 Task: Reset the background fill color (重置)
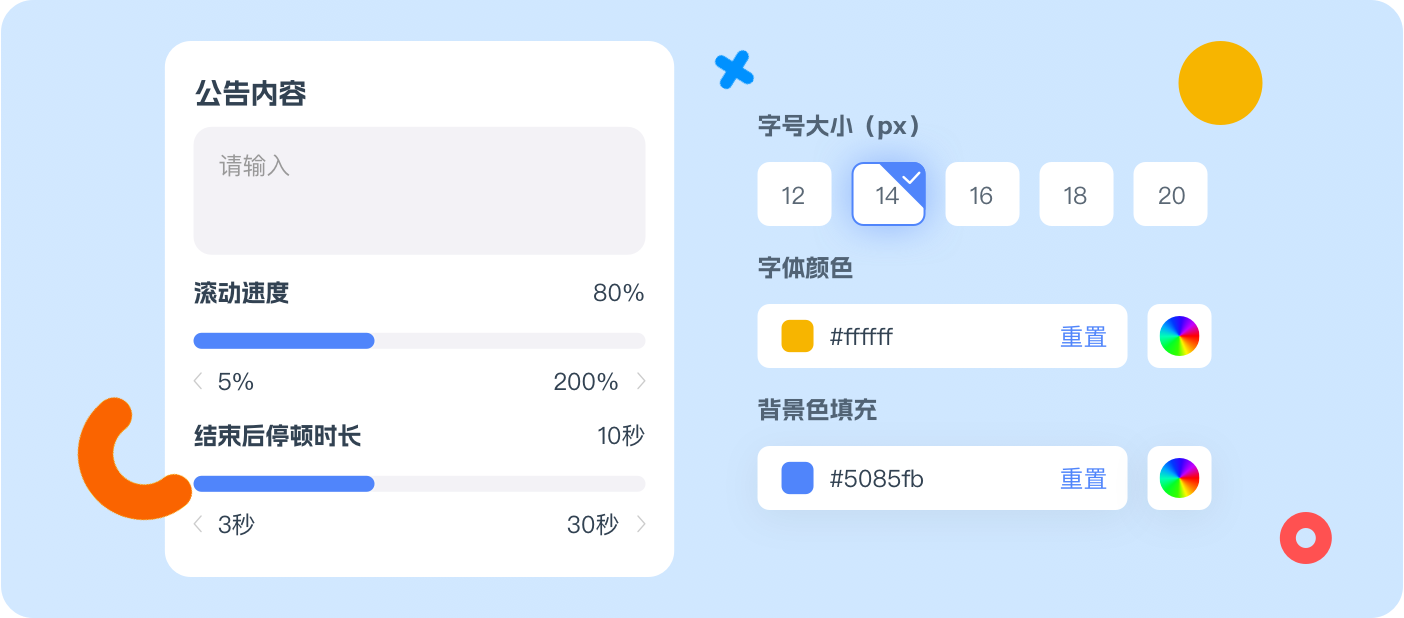(x=1083, y=479)
